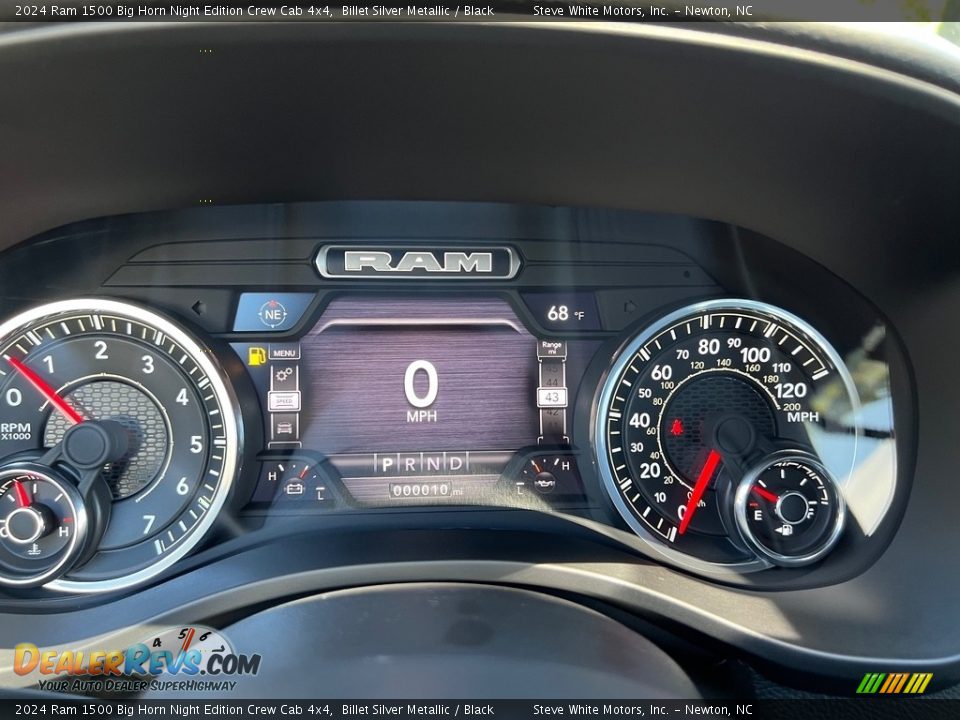Click the 000010 mi odometer readout

pos(427,490)
